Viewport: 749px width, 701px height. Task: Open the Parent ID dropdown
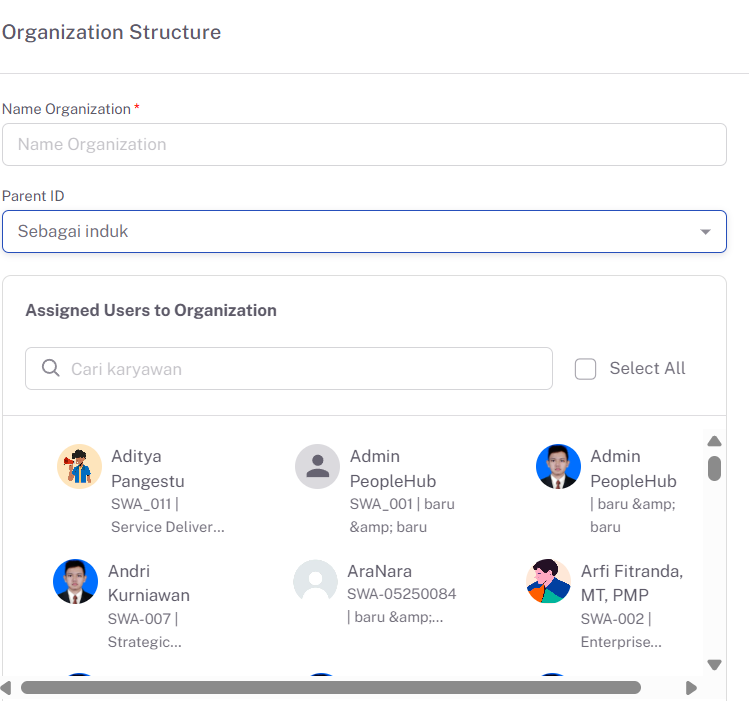tap(364, 232)
